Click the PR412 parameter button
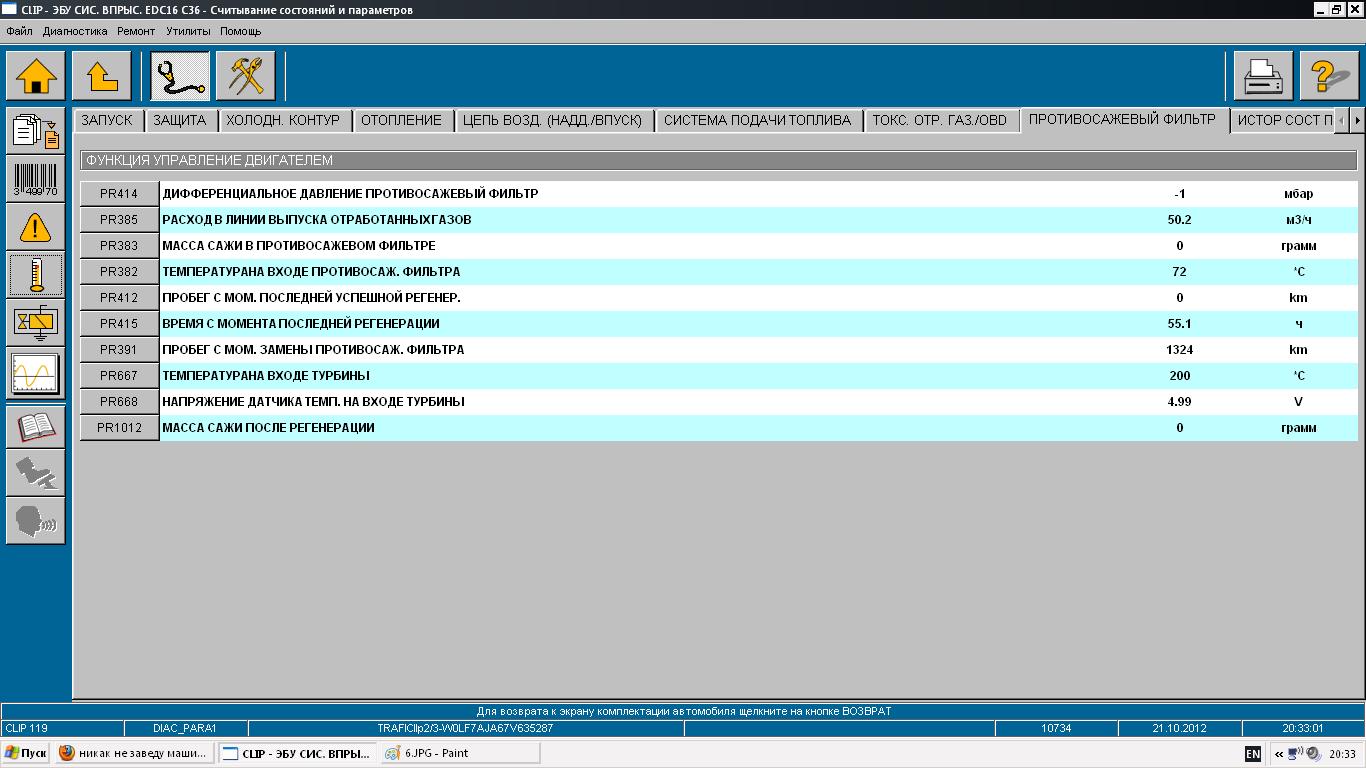This screenshot has width=1366, height=768. 119,298
